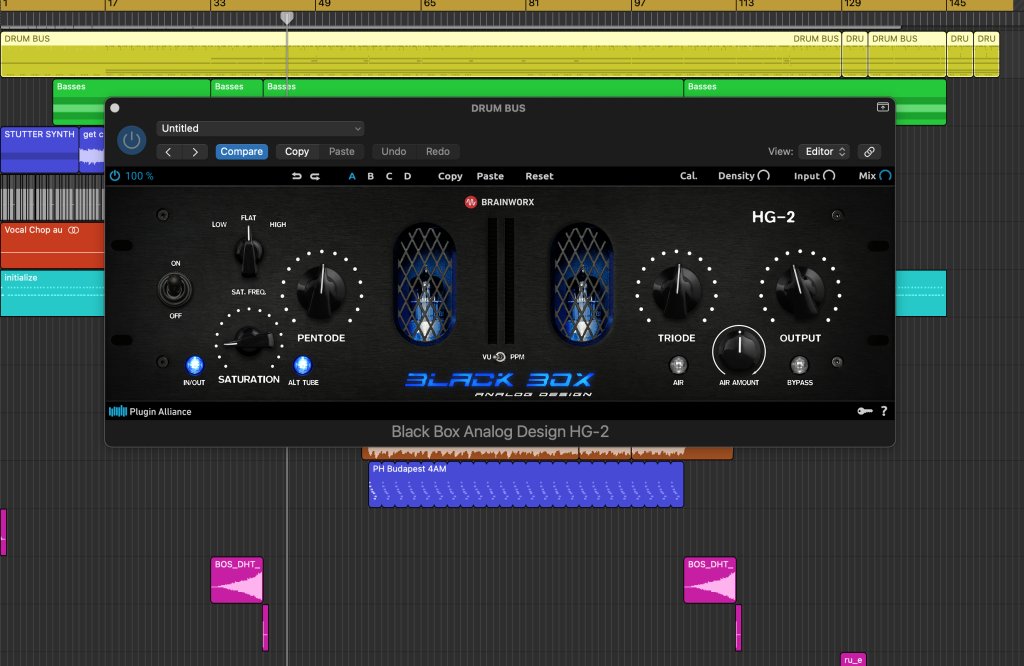Toggle the BYPASS button
The image size is (1024, 666).
pos(799,364)
